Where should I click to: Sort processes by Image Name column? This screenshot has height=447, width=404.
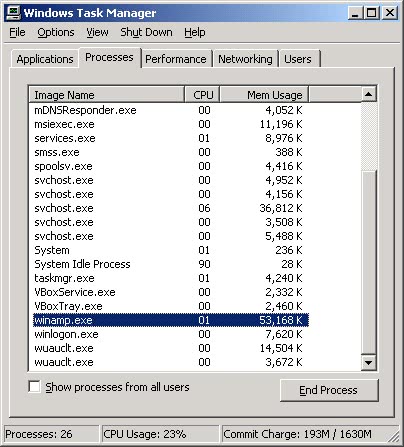tap(107, 95)
